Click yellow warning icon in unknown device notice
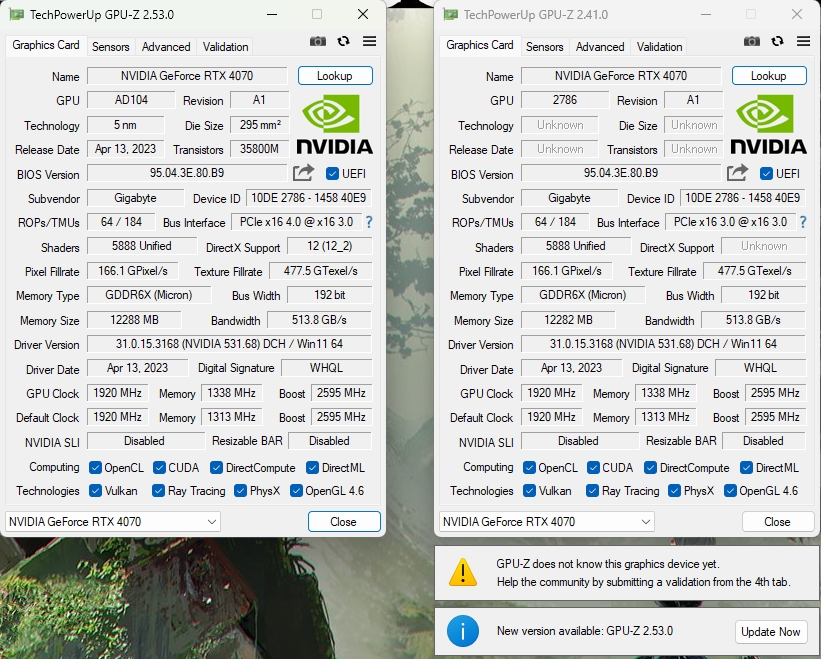The image size is (821, 659). click(x=463, y=572)
